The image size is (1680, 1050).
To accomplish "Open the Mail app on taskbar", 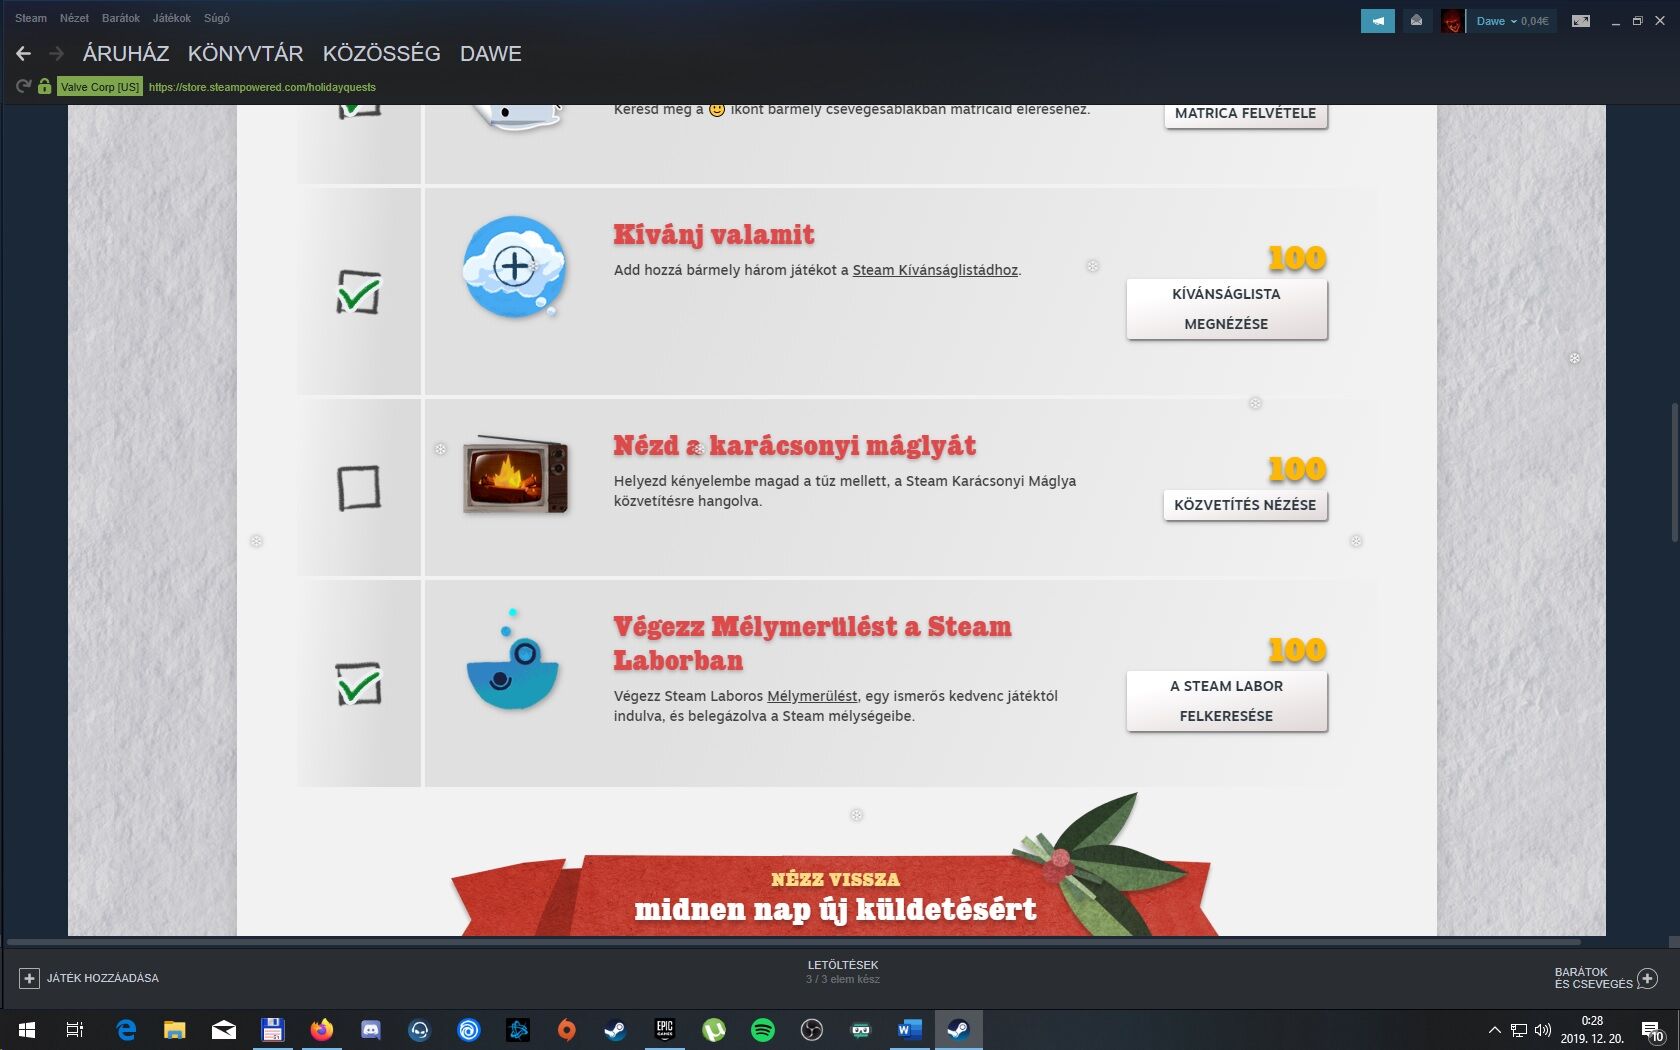I will [224, 1029].
